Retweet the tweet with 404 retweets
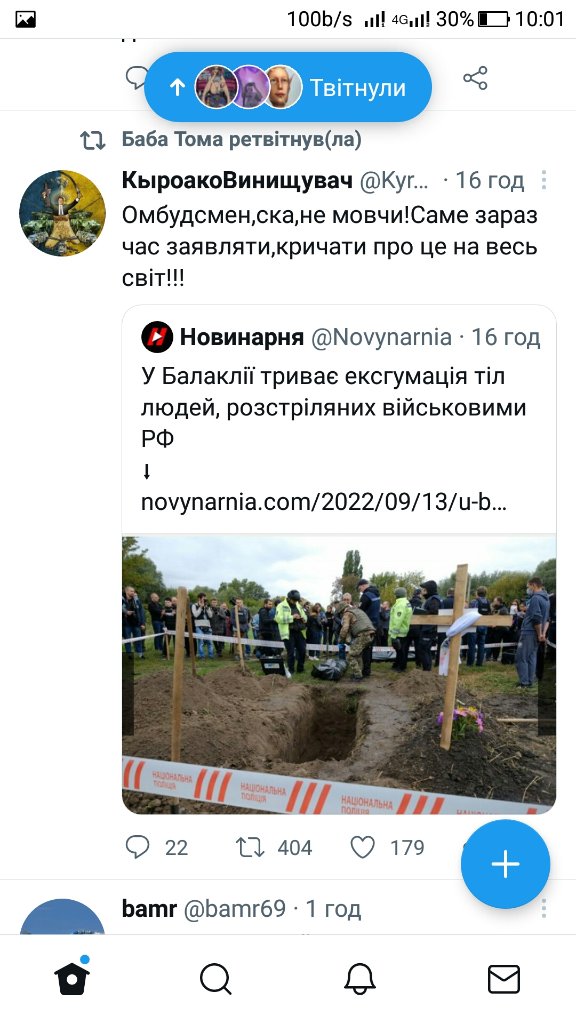576x1024 pixels. coord(249,847)
